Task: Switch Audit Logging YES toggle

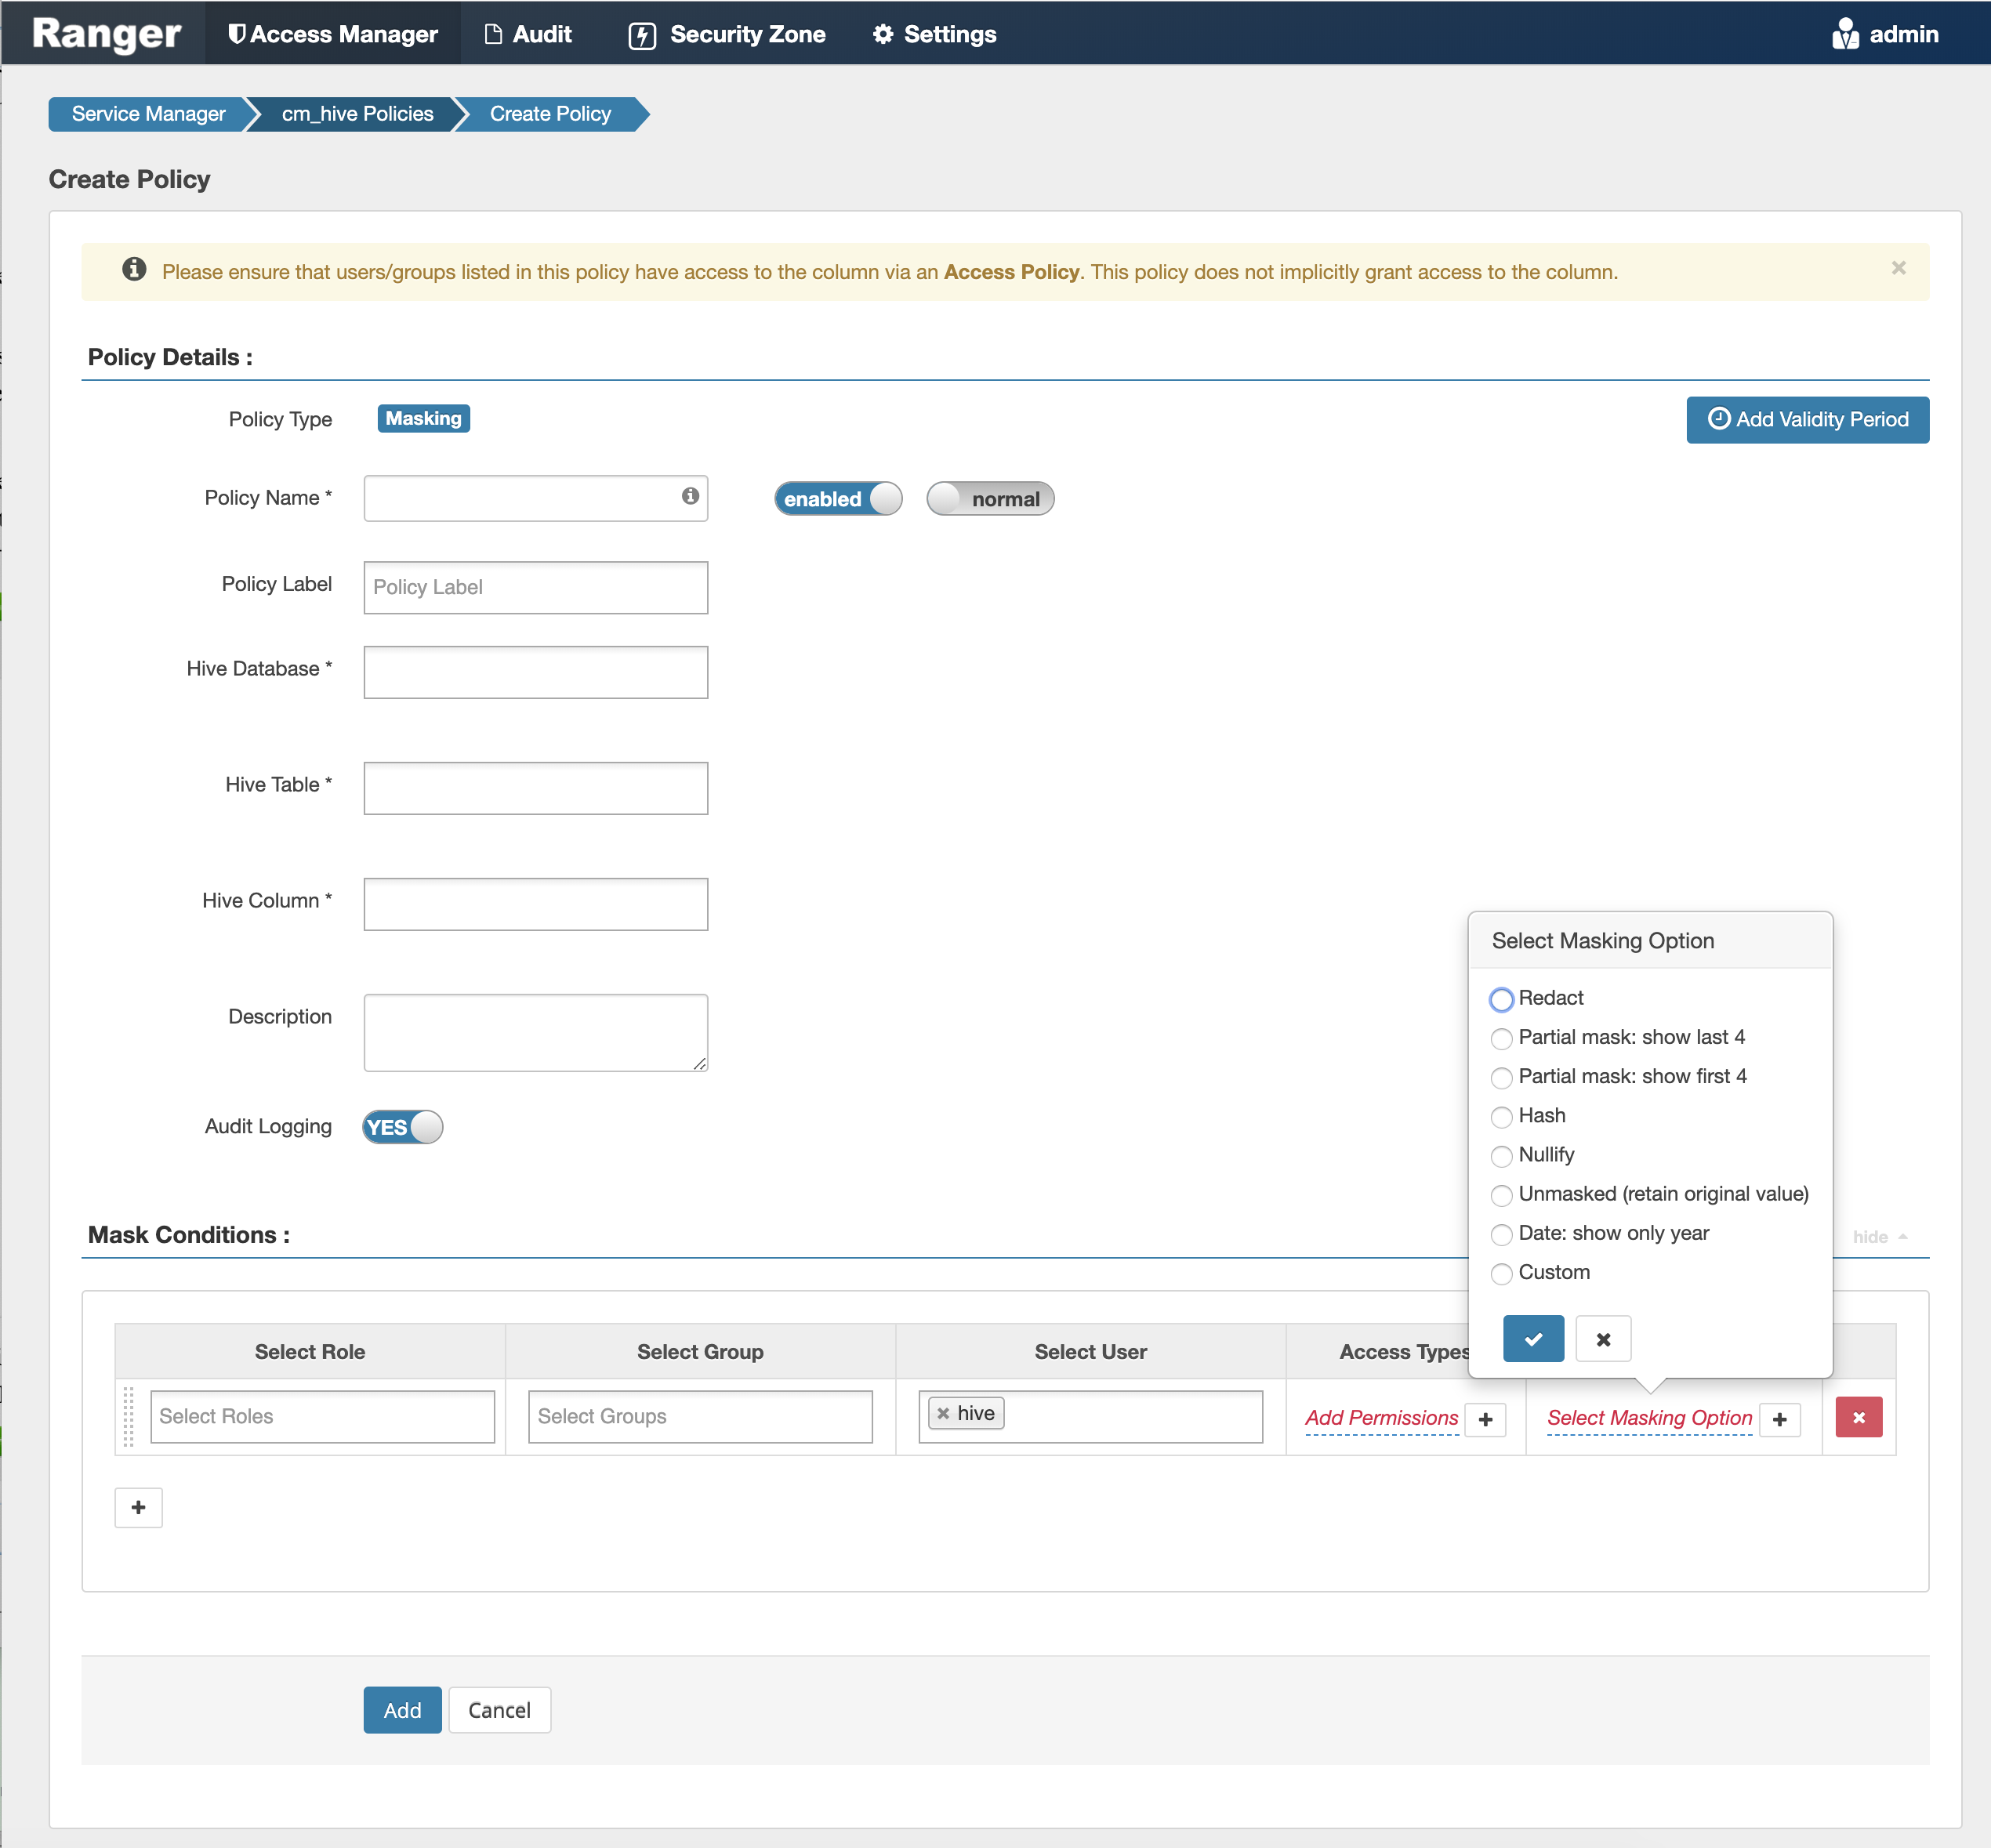Action: pos(402,1127)
